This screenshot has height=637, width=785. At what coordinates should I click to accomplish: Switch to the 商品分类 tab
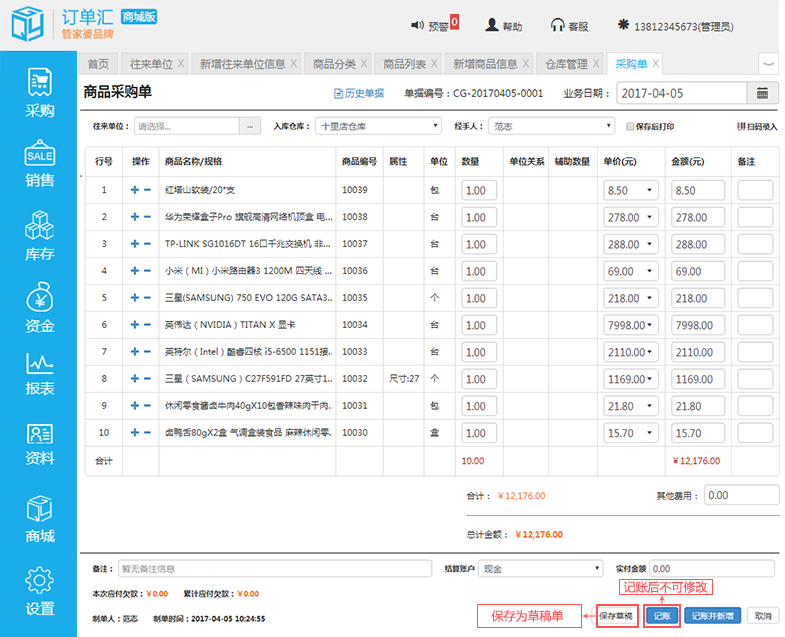334,64
